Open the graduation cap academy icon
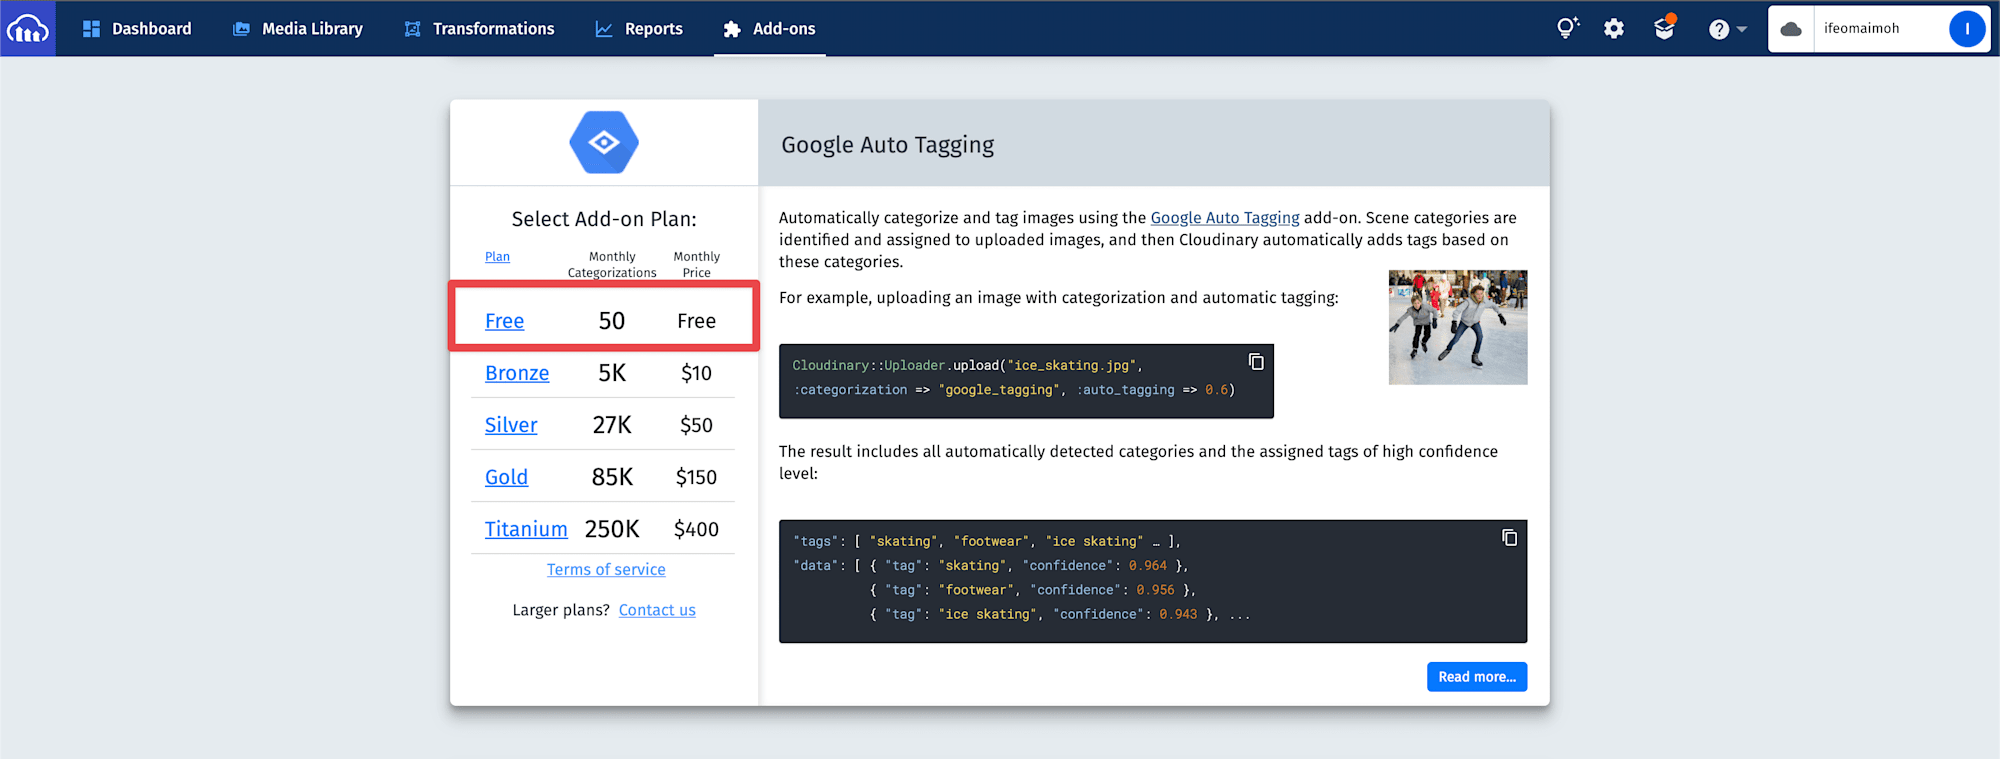Screen dimensions: 2000x759 click(x=1665, y=27)
